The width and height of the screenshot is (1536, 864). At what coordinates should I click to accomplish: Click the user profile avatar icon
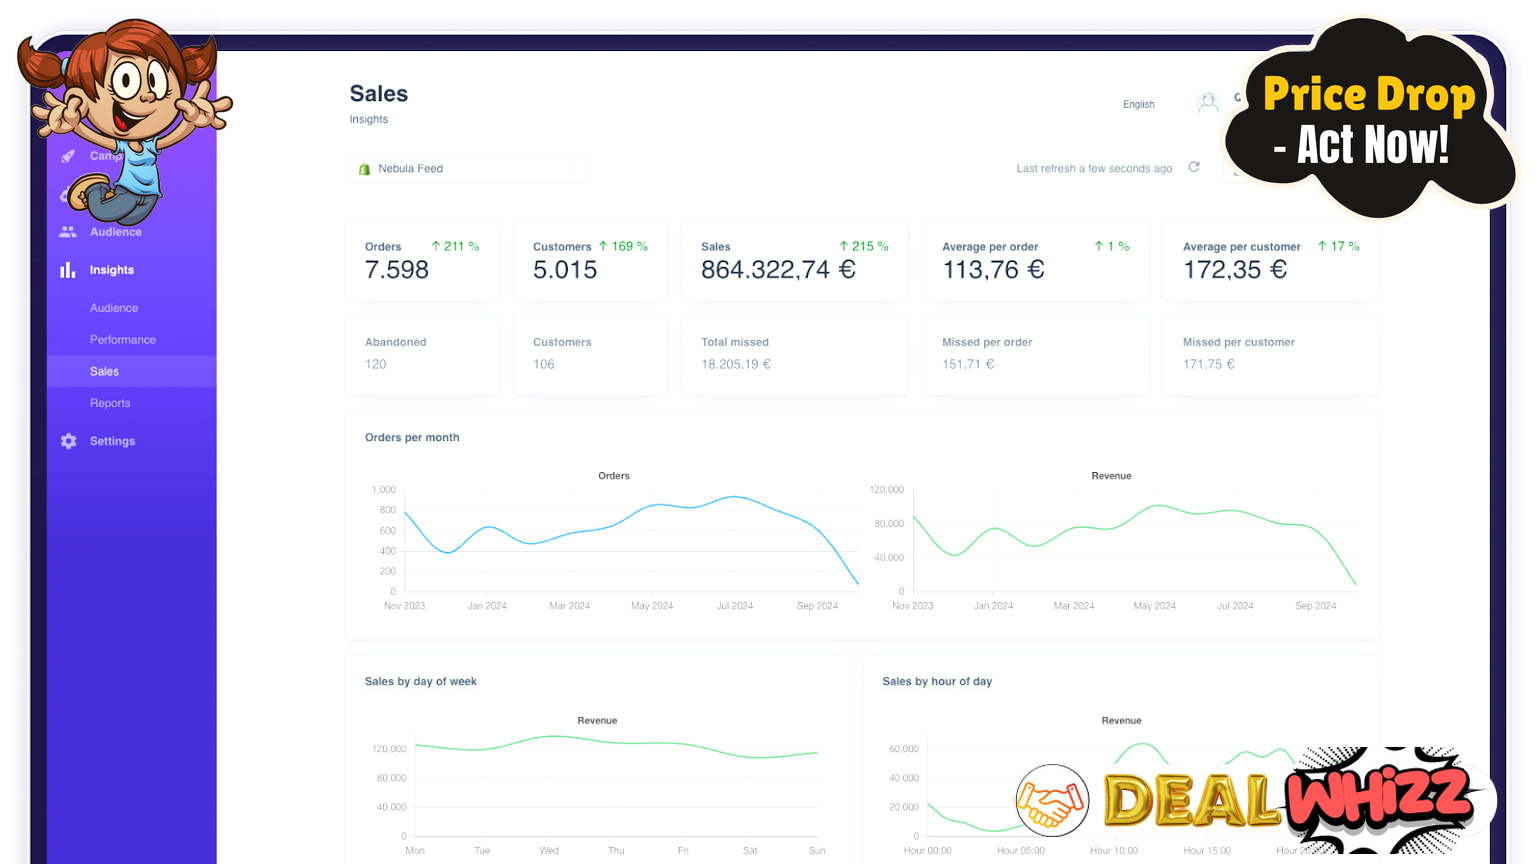(x=1208, y=102)
